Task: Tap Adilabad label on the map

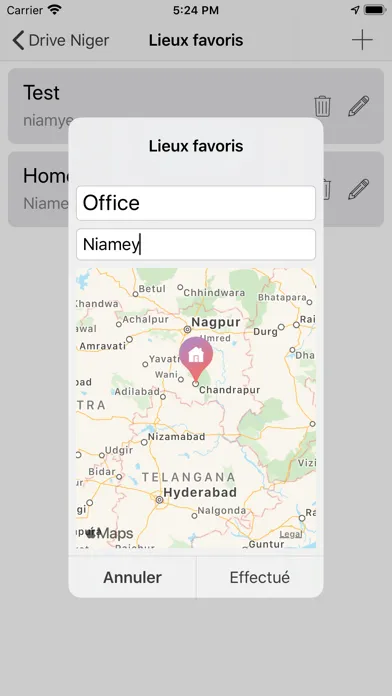Action: [137, 392]
